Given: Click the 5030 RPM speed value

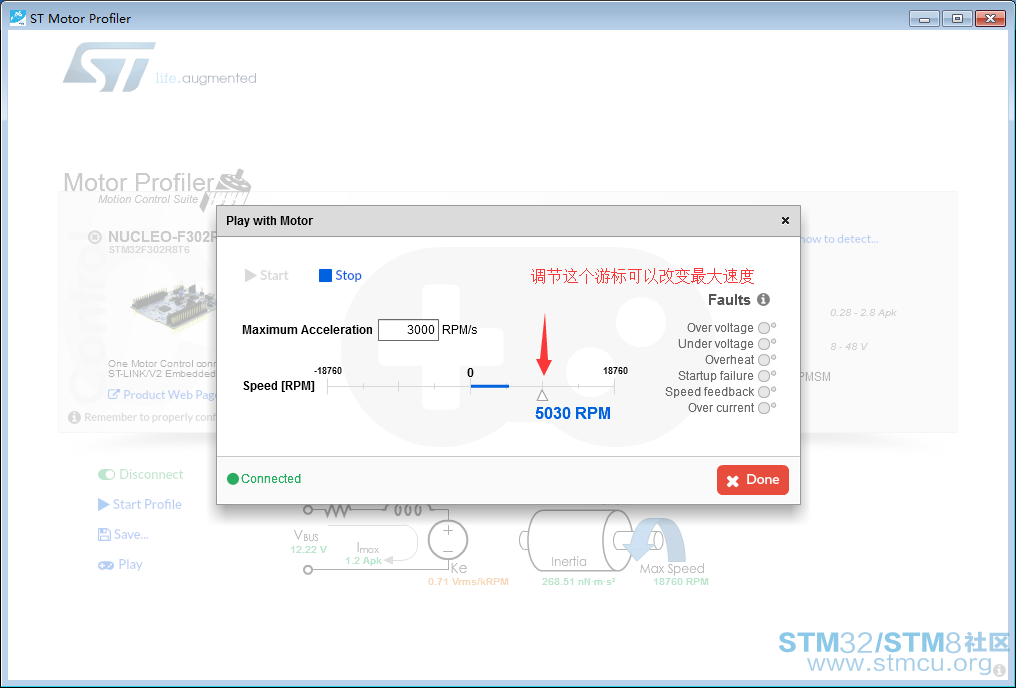Looking at the screenshot, I should pyautogui.click(x=573, y=413).
